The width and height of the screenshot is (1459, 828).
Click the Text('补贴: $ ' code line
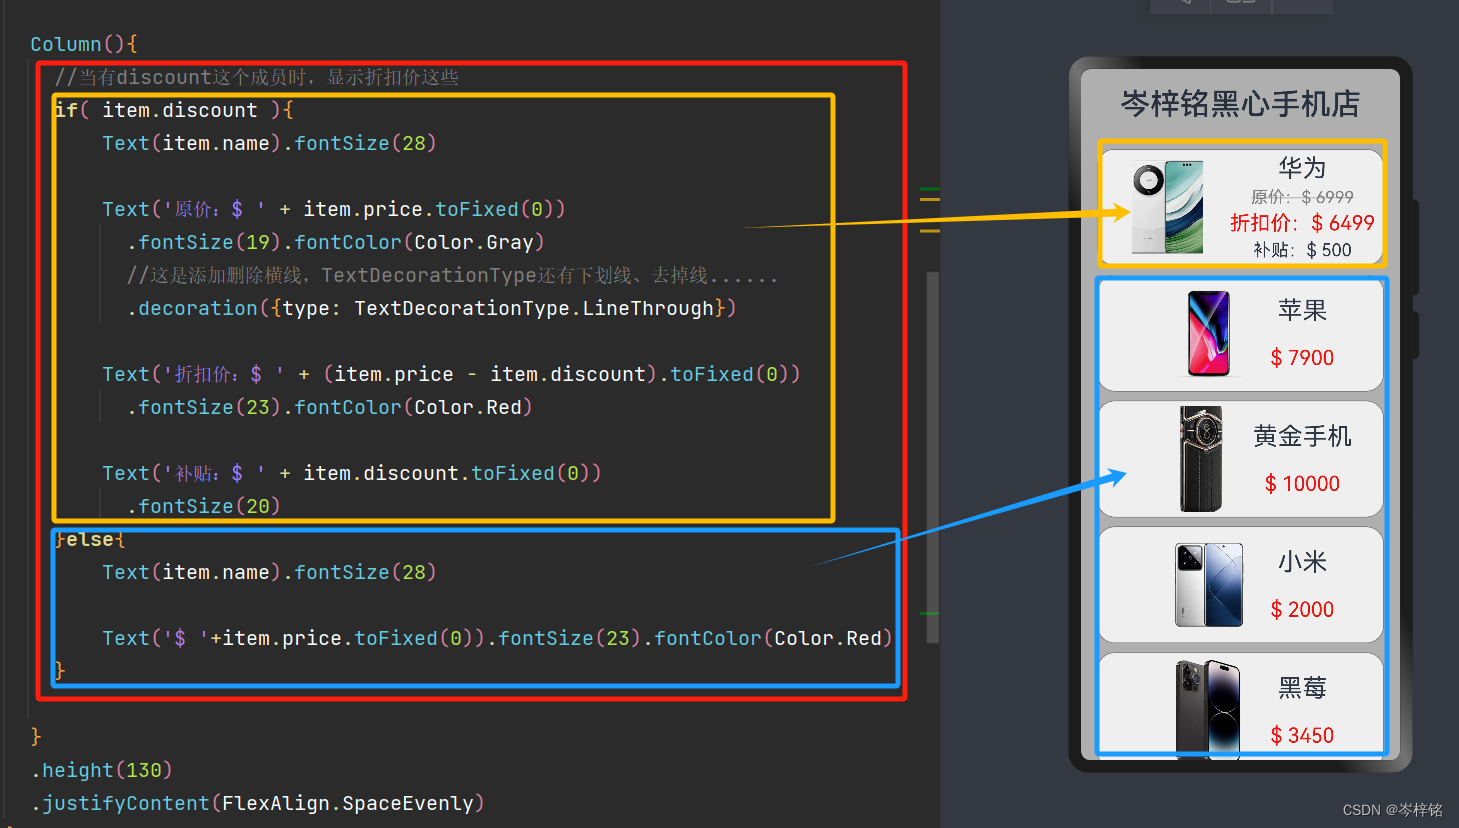[x=352, y=473]
